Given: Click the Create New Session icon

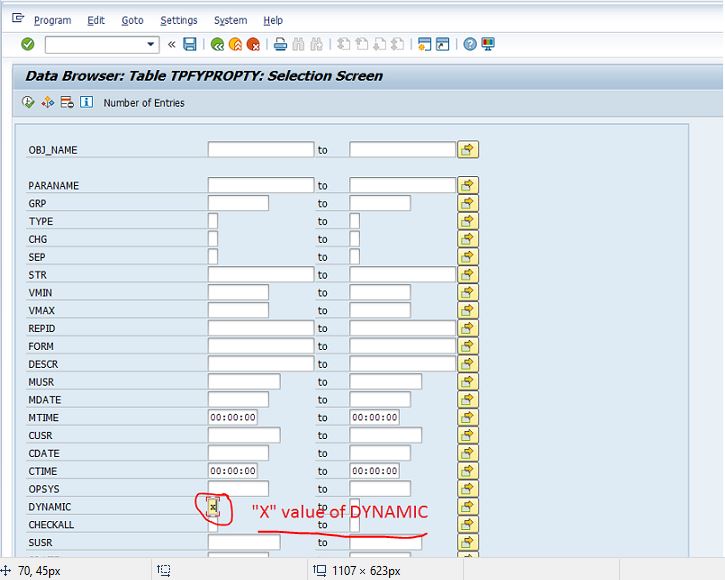Looking at the screenshot, I should pyautogui.click(x=424, y=44).
